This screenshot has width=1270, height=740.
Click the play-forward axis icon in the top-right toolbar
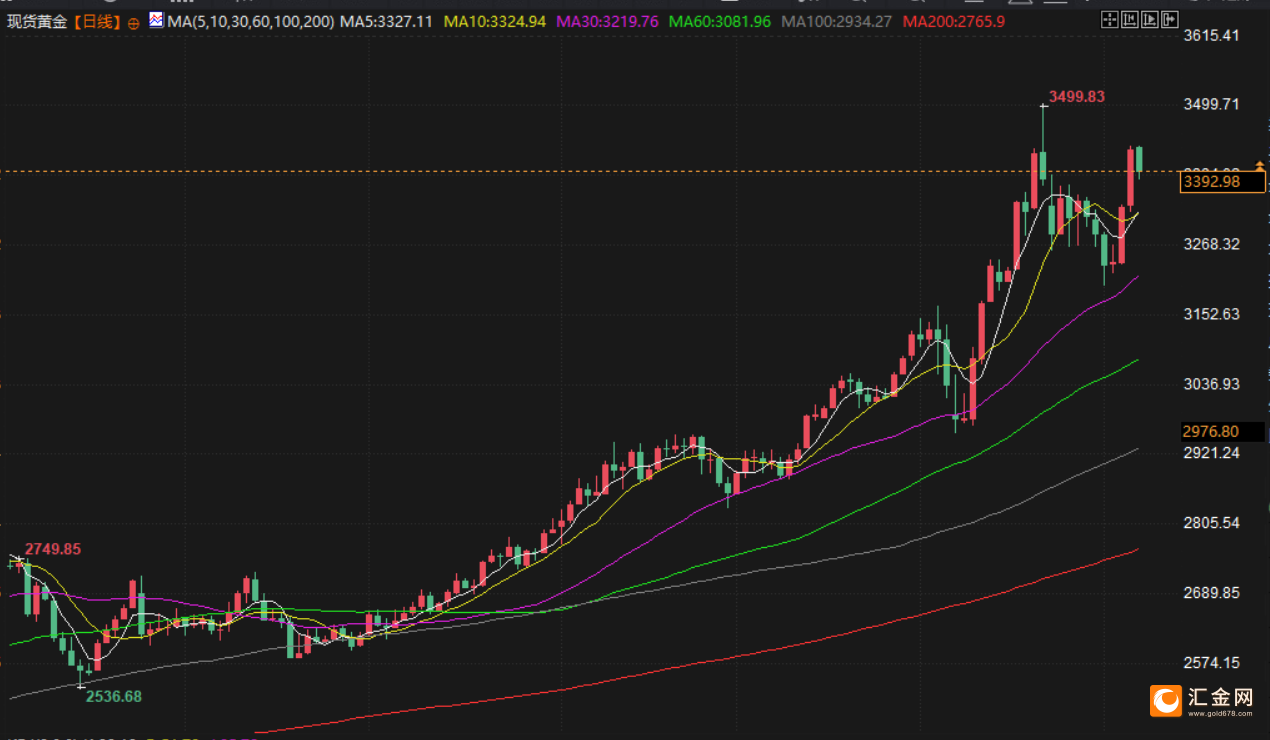coord(1149,19)
